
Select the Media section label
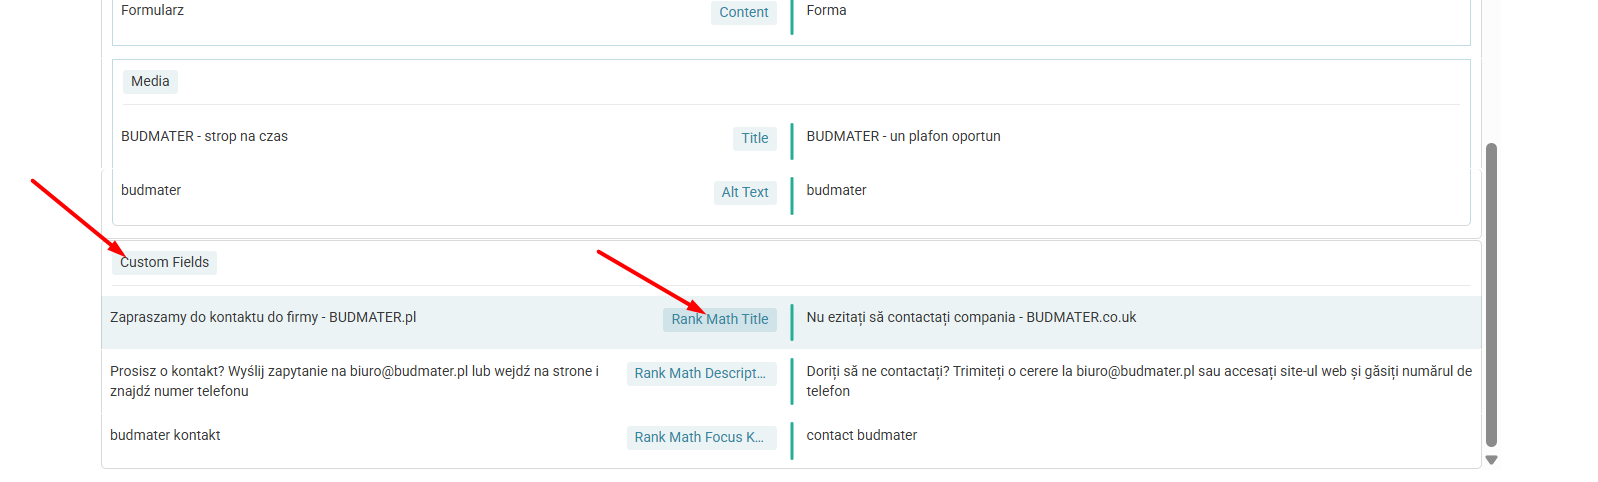150,81
